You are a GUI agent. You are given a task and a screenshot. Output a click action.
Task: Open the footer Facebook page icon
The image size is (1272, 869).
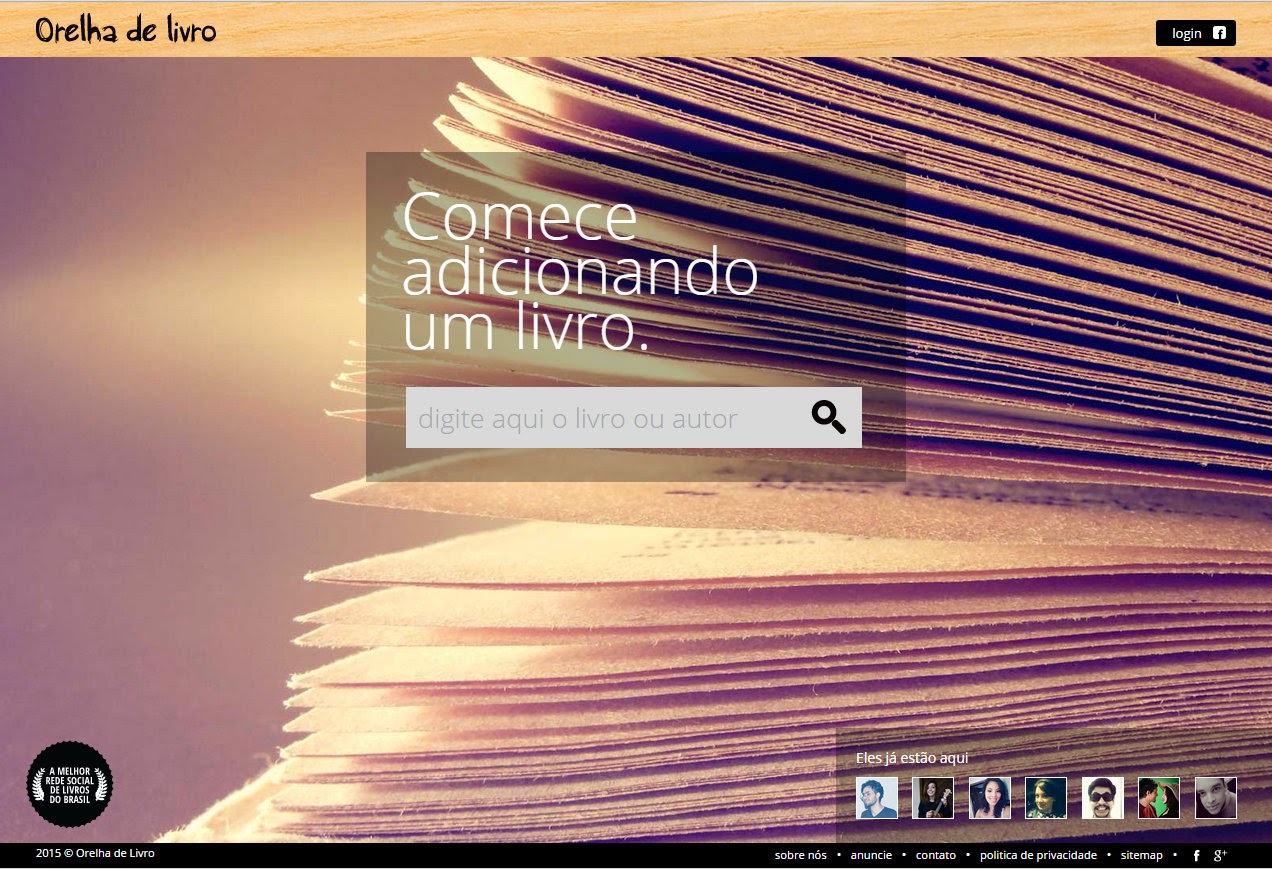[1196, 856]
